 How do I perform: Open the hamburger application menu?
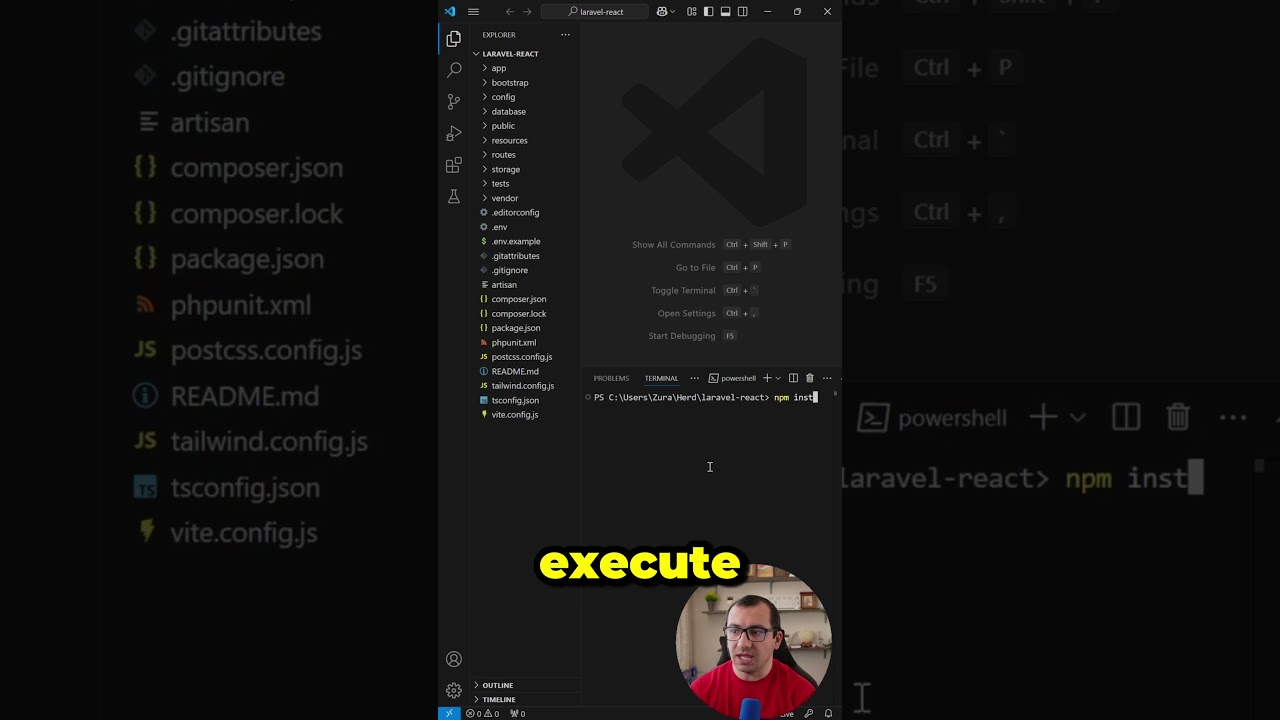click(x=473, y=12)
